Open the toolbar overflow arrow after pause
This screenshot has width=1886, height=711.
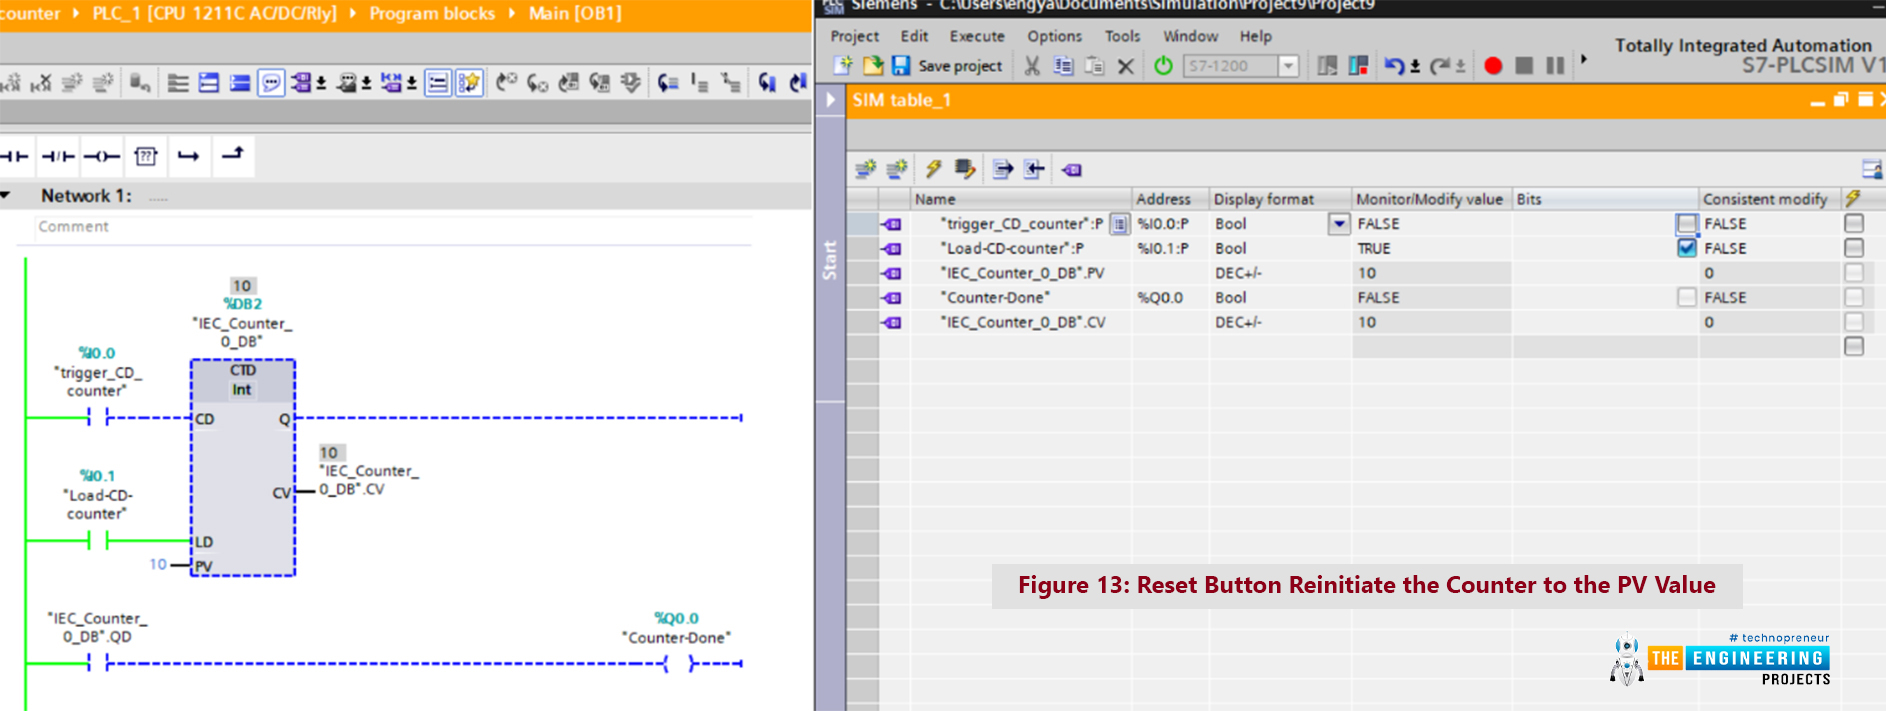pos(1583,59)
